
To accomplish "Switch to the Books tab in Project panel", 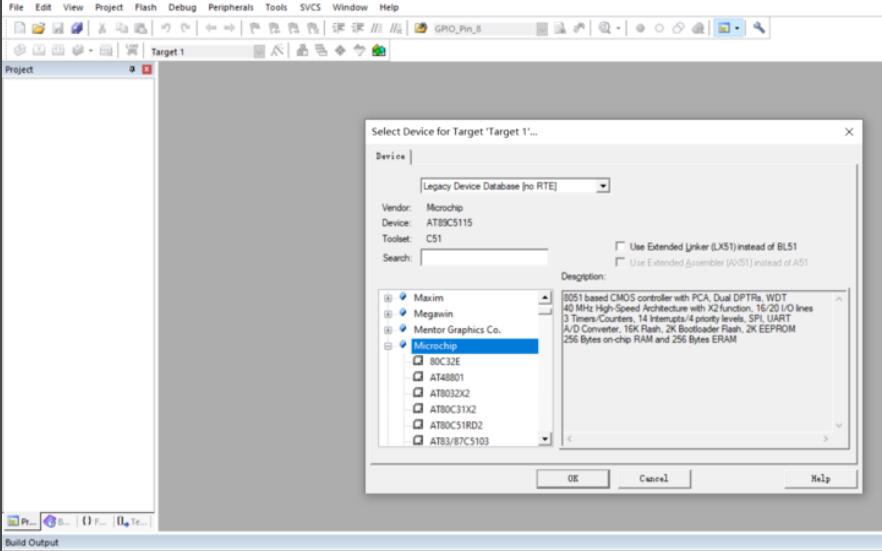I will 56,521.
